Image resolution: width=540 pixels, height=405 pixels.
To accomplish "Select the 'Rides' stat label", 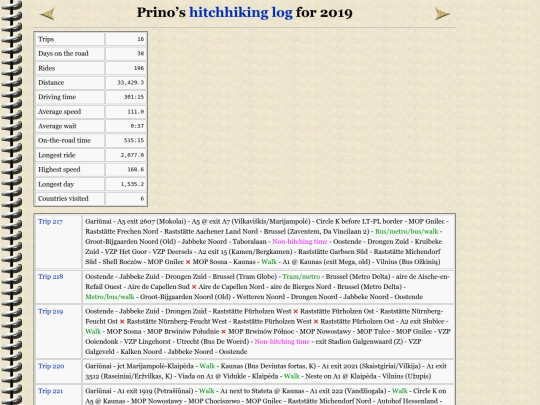I will pyautogui.click(x=46, y=68).
